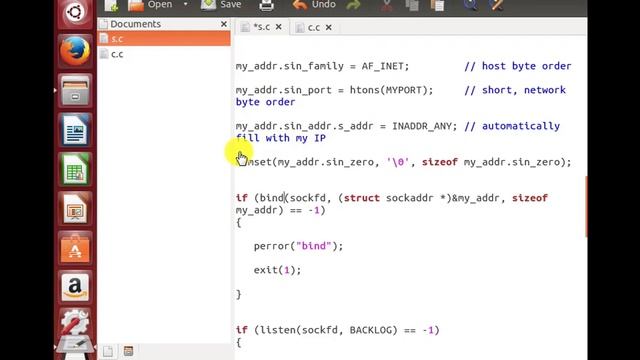Open the Files manager from the dock

coord(75,90)
